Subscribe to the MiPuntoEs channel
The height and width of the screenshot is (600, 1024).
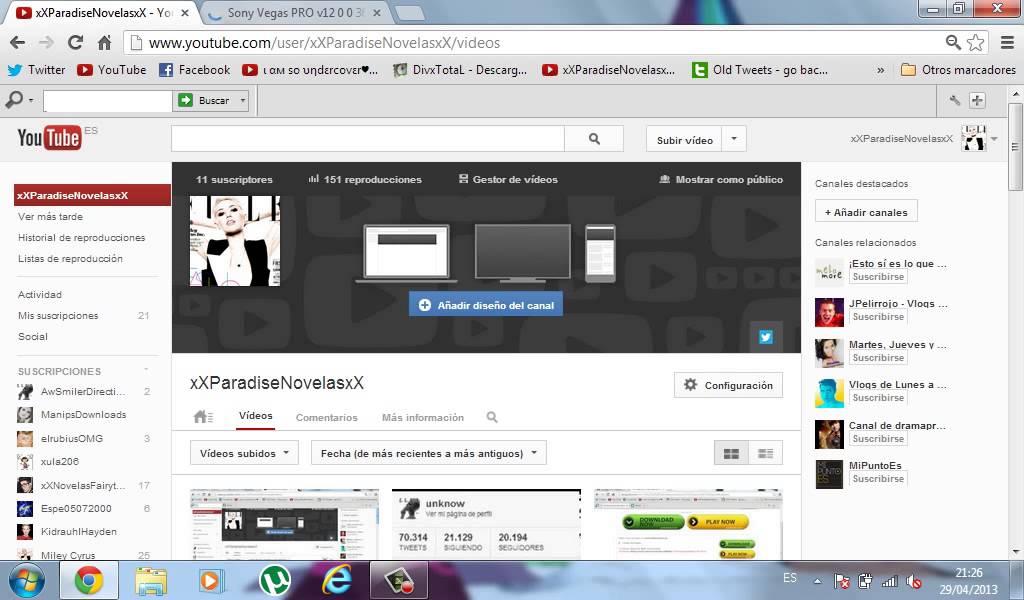point(878,479)
